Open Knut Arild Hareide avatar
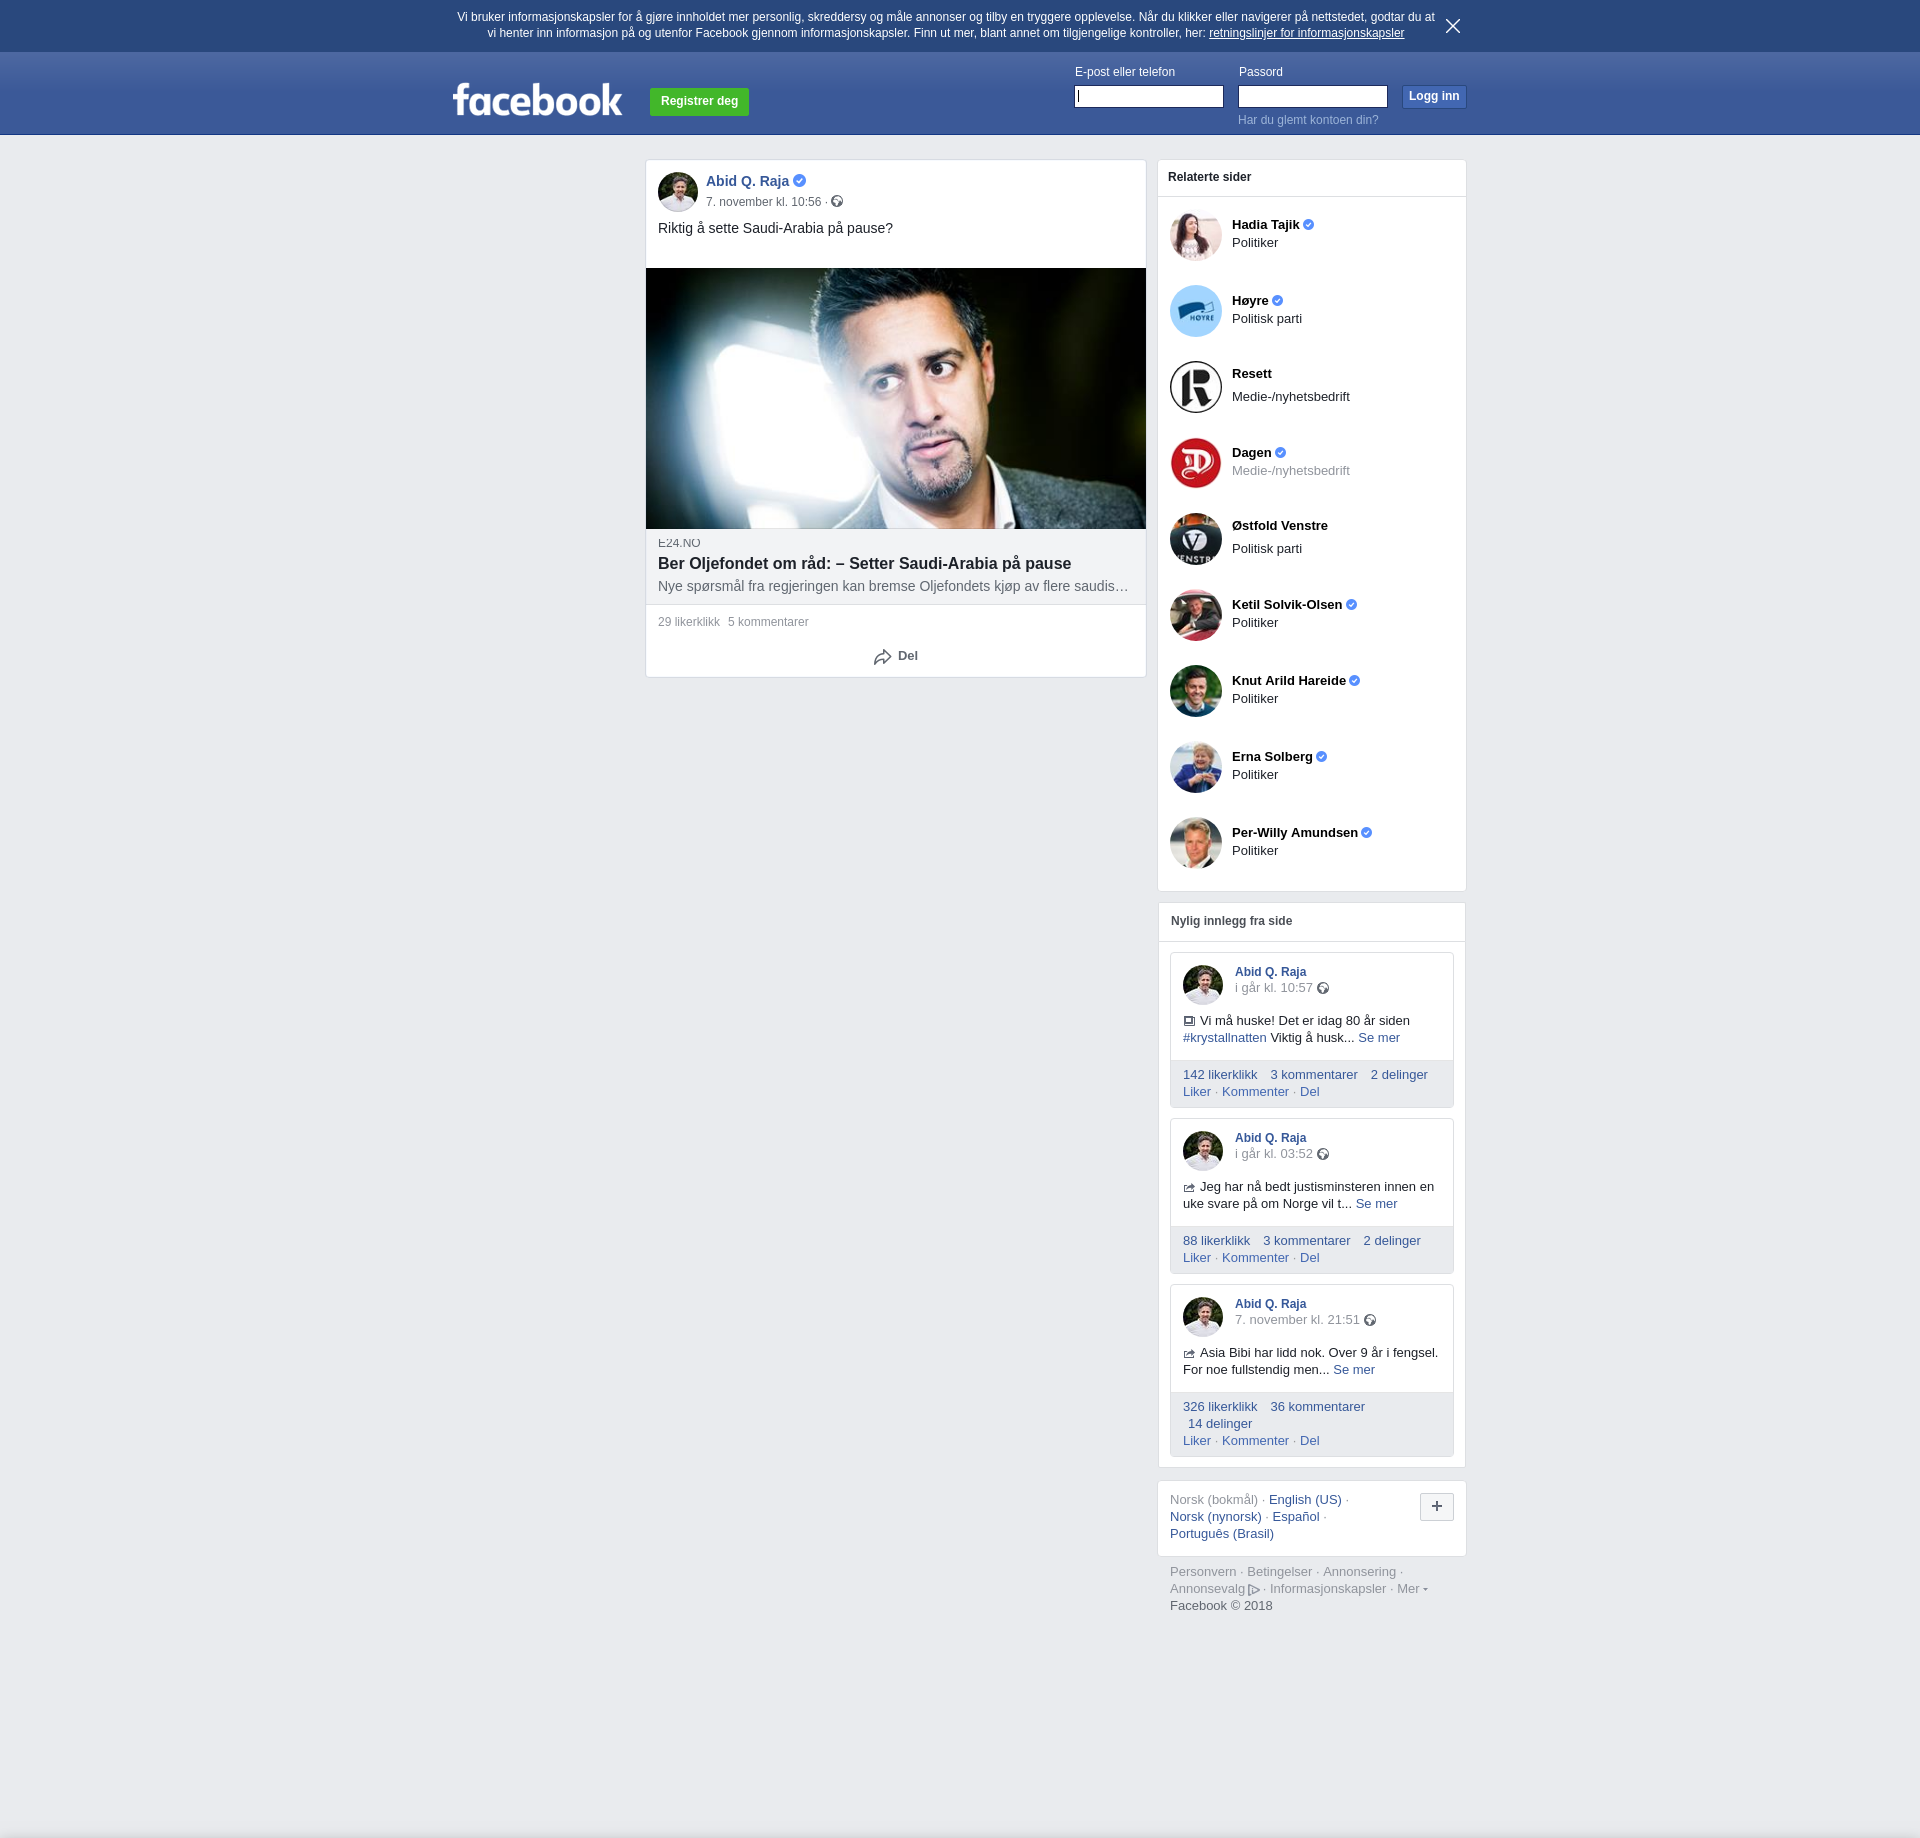 pyautogui.click(x=1196, y=691)
